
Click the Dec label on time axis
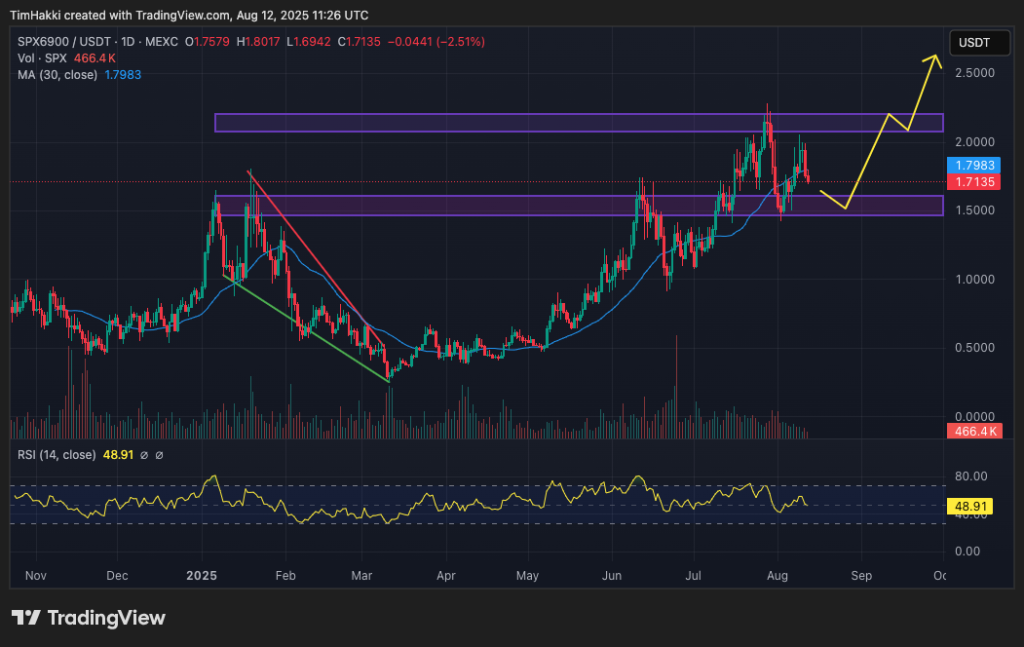117,576
